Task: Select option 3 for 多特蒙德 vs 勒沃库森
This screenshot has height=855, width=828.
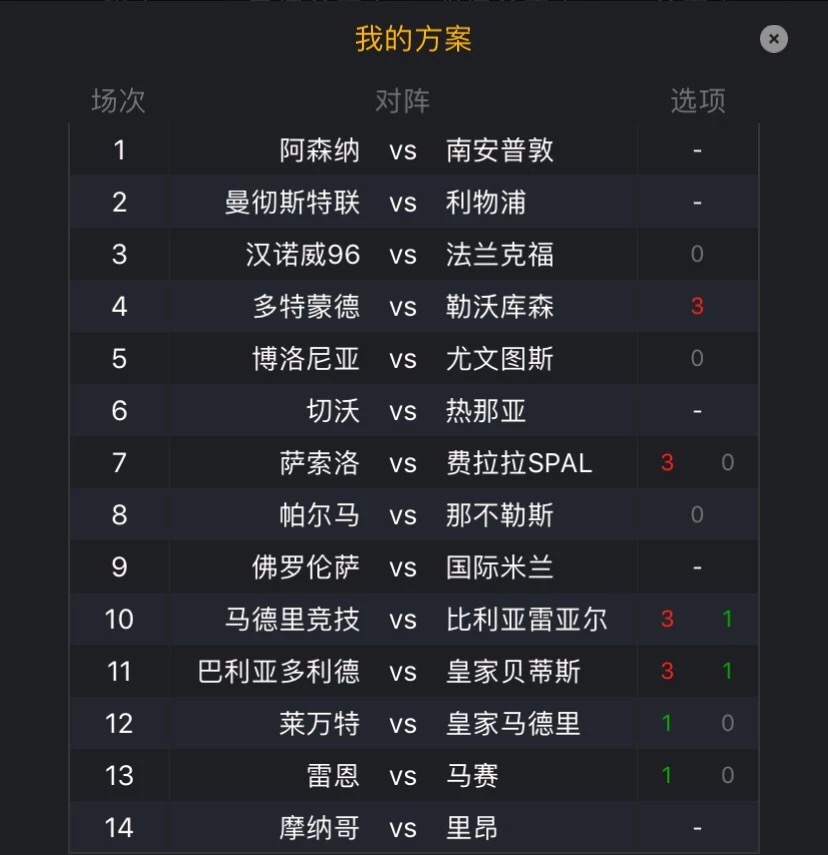Action: (697, 307)
